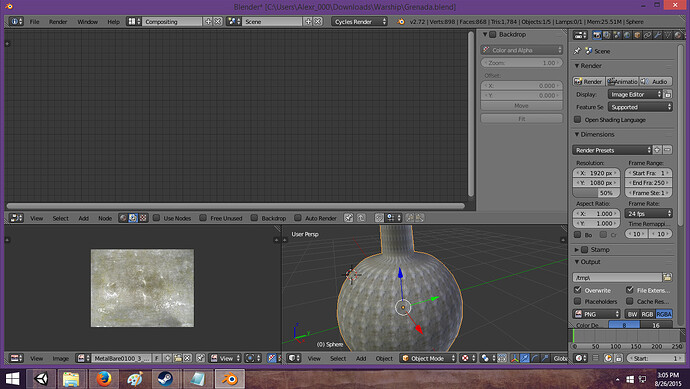Delete the Compositing screen layout with its X icon
The height and width of the screenshot is (389, 690).
[x=217, y=21]
